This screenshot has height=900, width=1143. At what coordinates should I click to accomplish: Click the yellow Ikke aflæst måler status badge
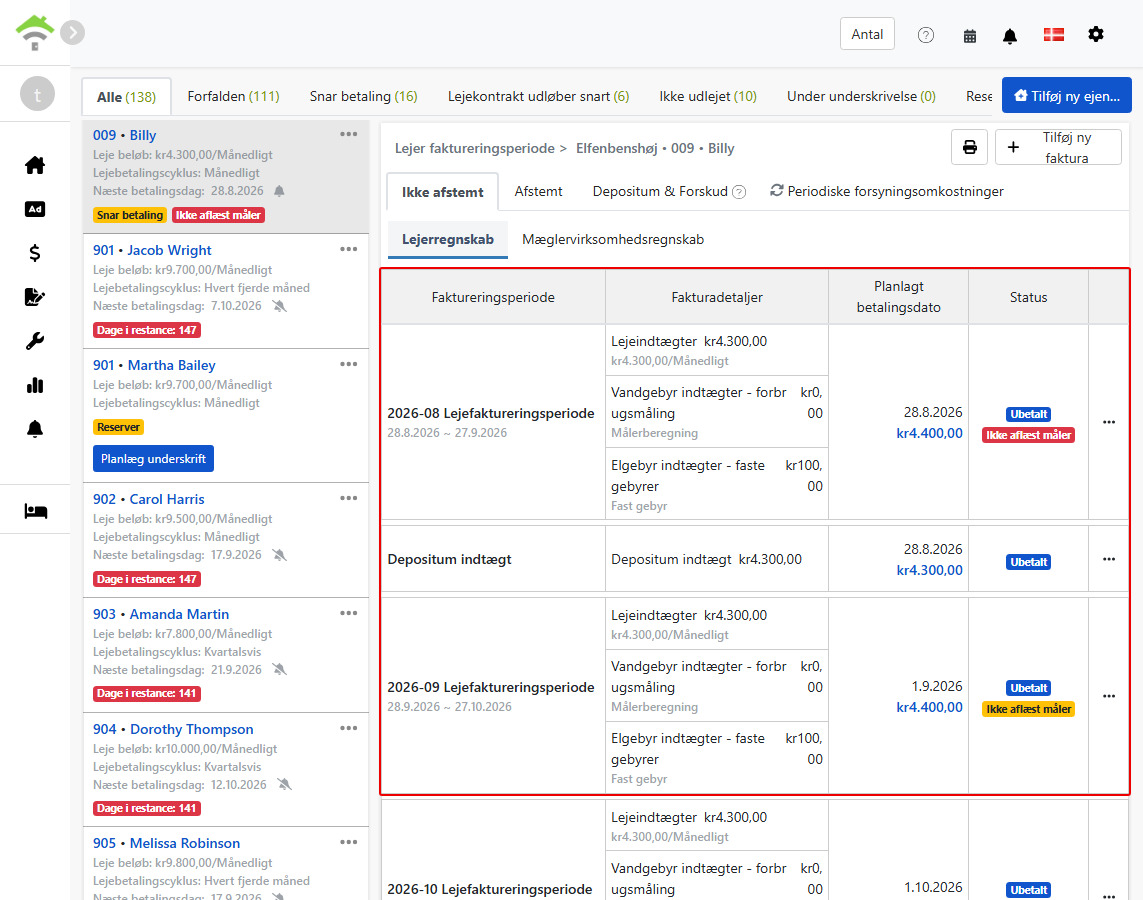click(1028, 709)
